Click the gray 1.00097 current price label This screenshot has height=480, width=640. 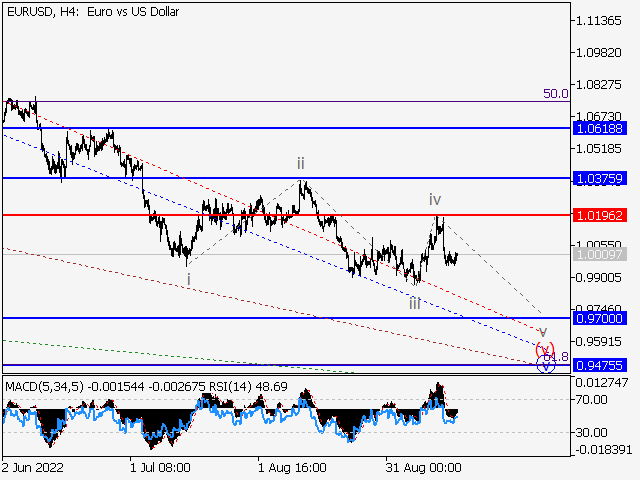600,255
